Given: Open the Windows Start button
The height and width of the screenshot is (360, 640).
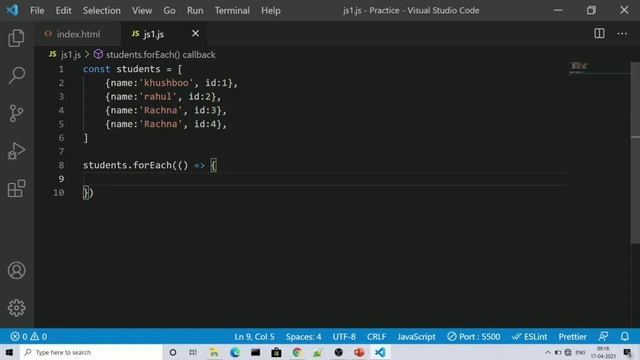Looking at the screenshot, I should pyautogui.click(x=9, y=352).
